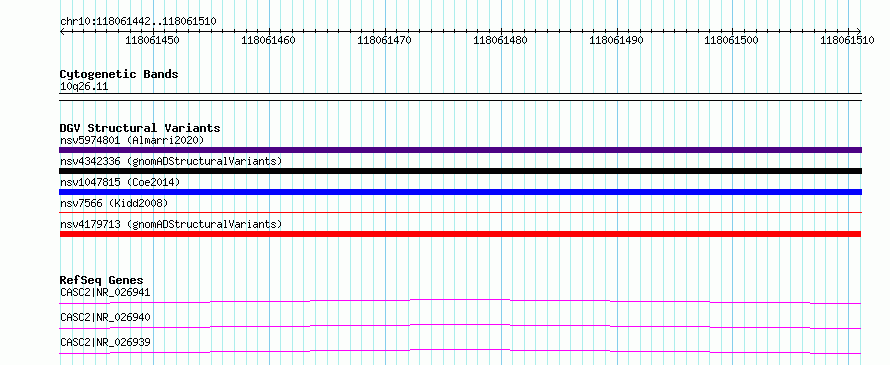
Task: Click the thin red nsv7566 variant line
Action: 460,213
